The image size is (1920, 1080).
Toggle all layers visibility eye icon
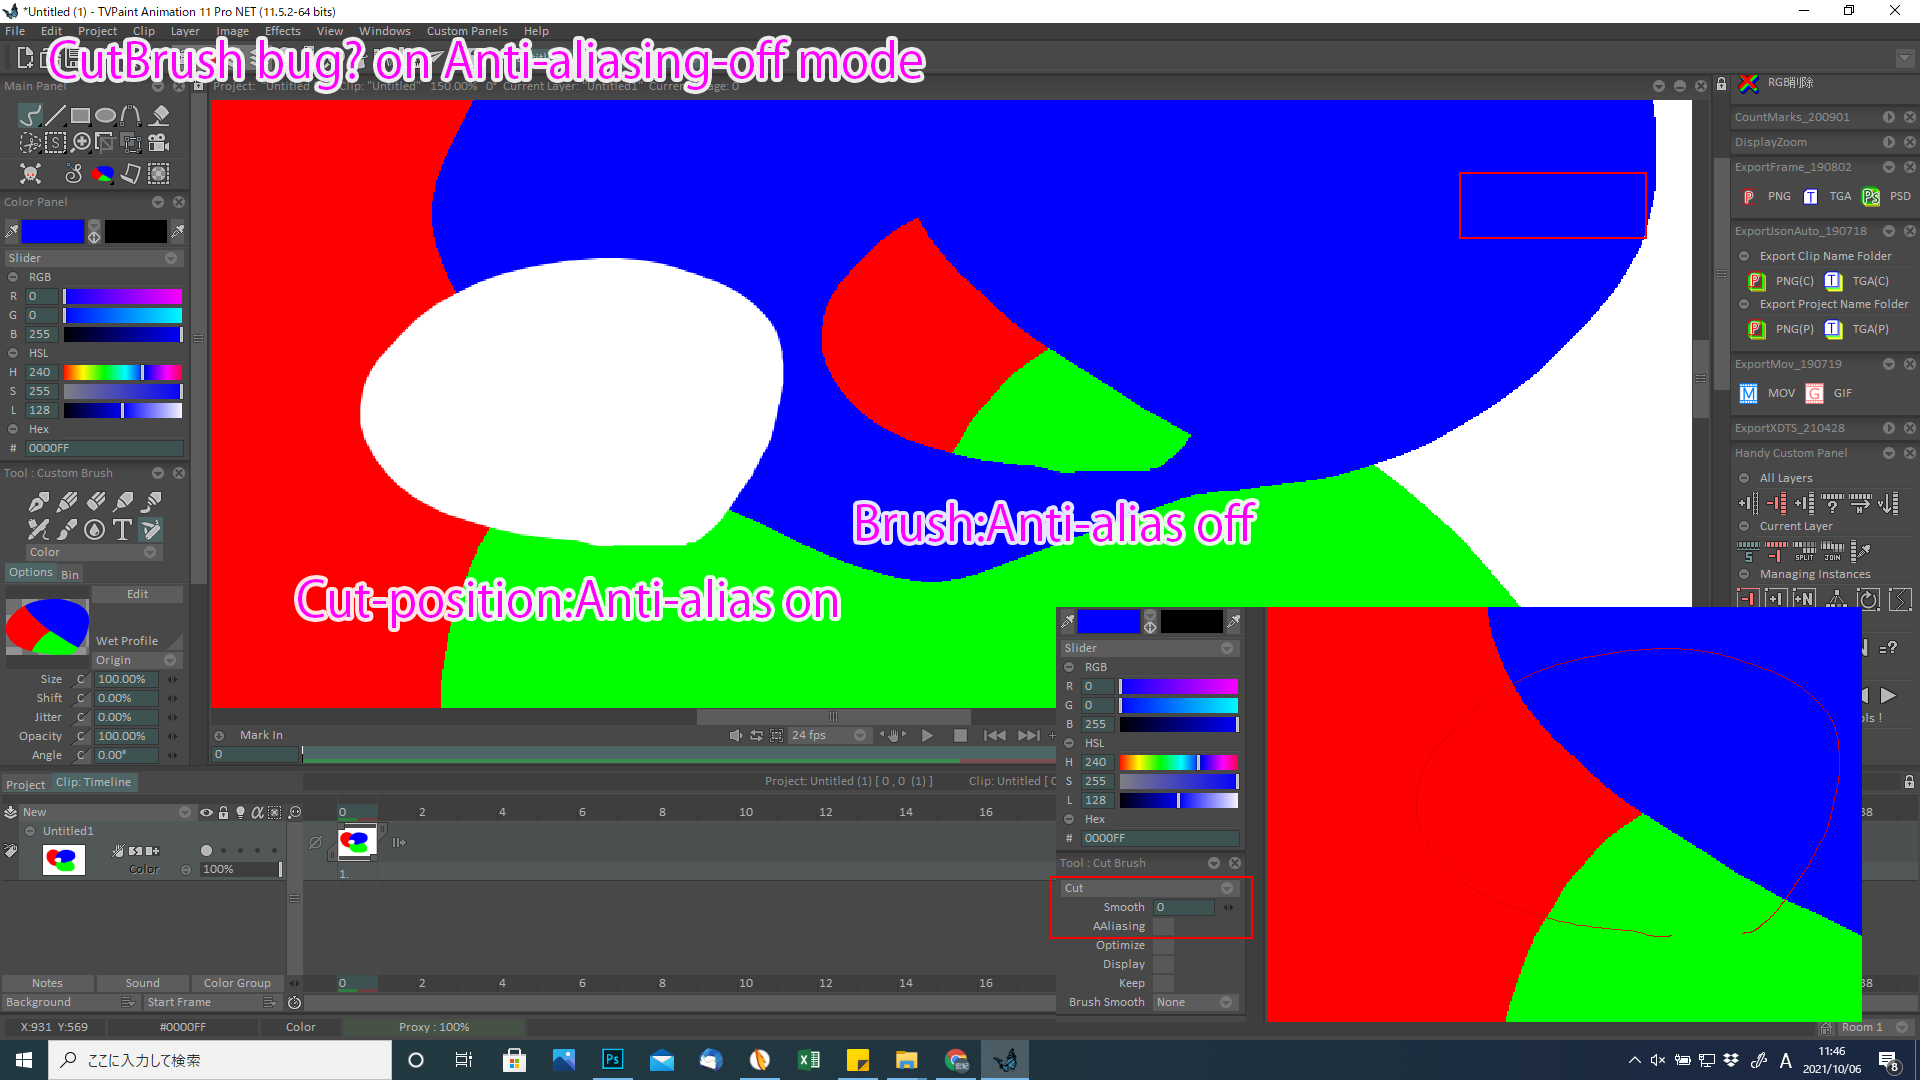tap(206, 812)
